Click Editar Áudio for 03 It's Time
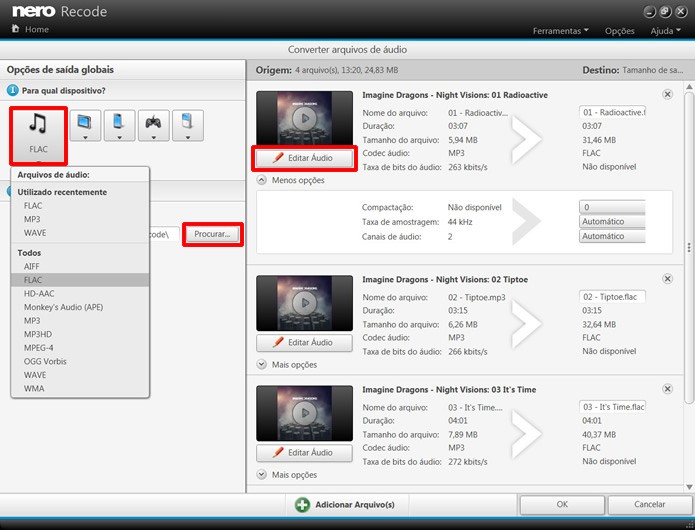The height and width of the screenshot is (530, 695). click(305, 452)
